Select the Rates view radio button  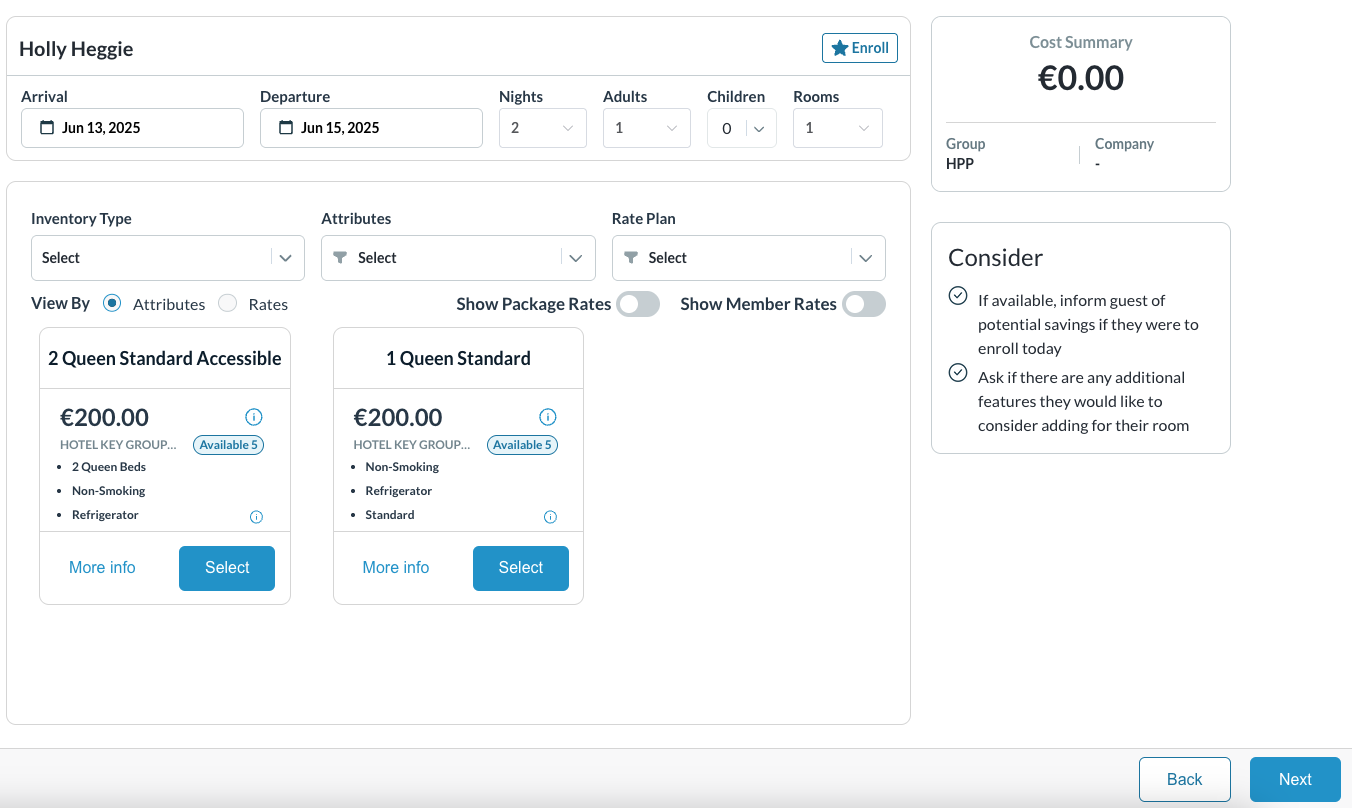point(228,303)
